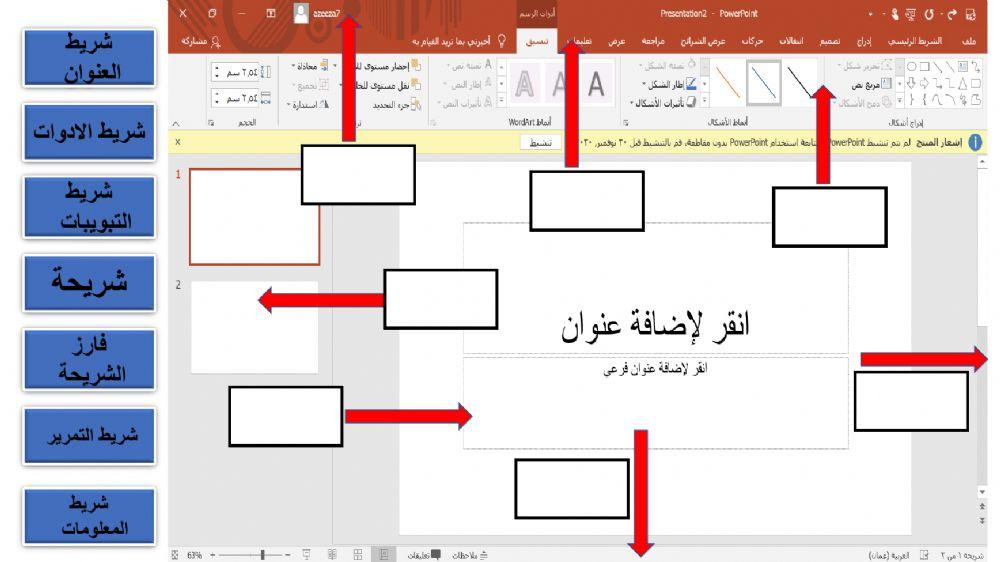Switch to the إدراج (Insert) tab
The width and height of the screenshot is (1000, 562).
coord(864,41)
